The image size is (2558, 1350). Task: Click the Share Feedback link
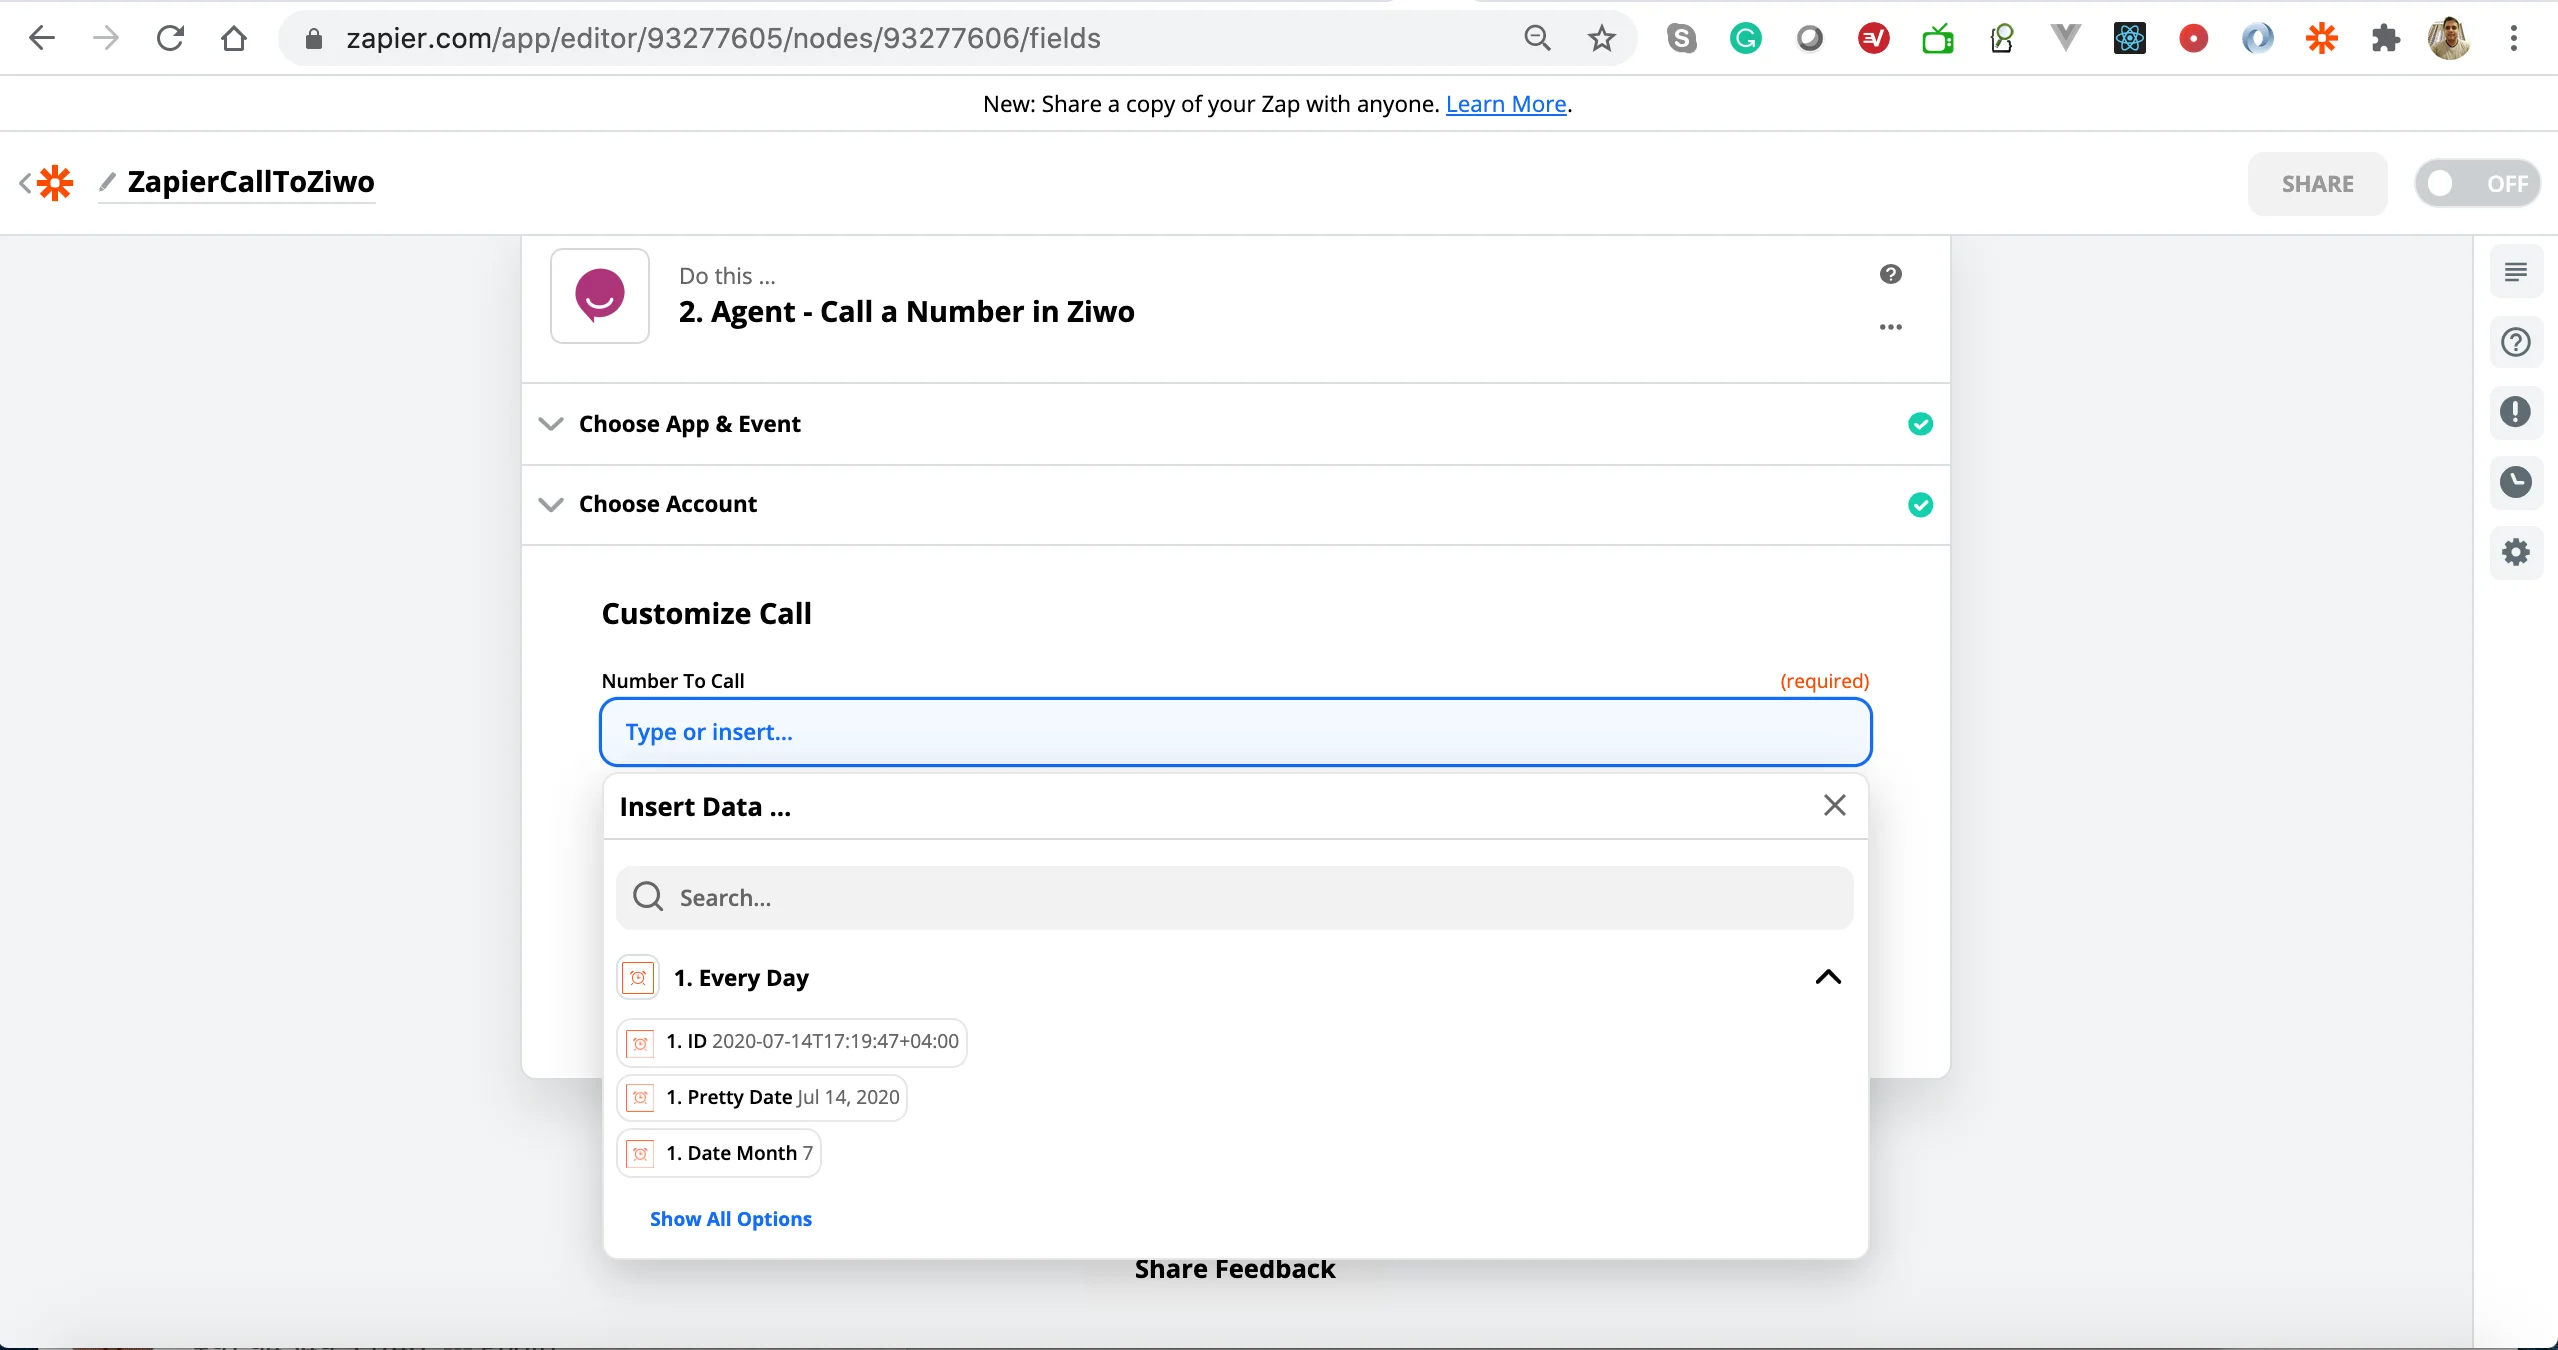[x=1235, y=1267]
